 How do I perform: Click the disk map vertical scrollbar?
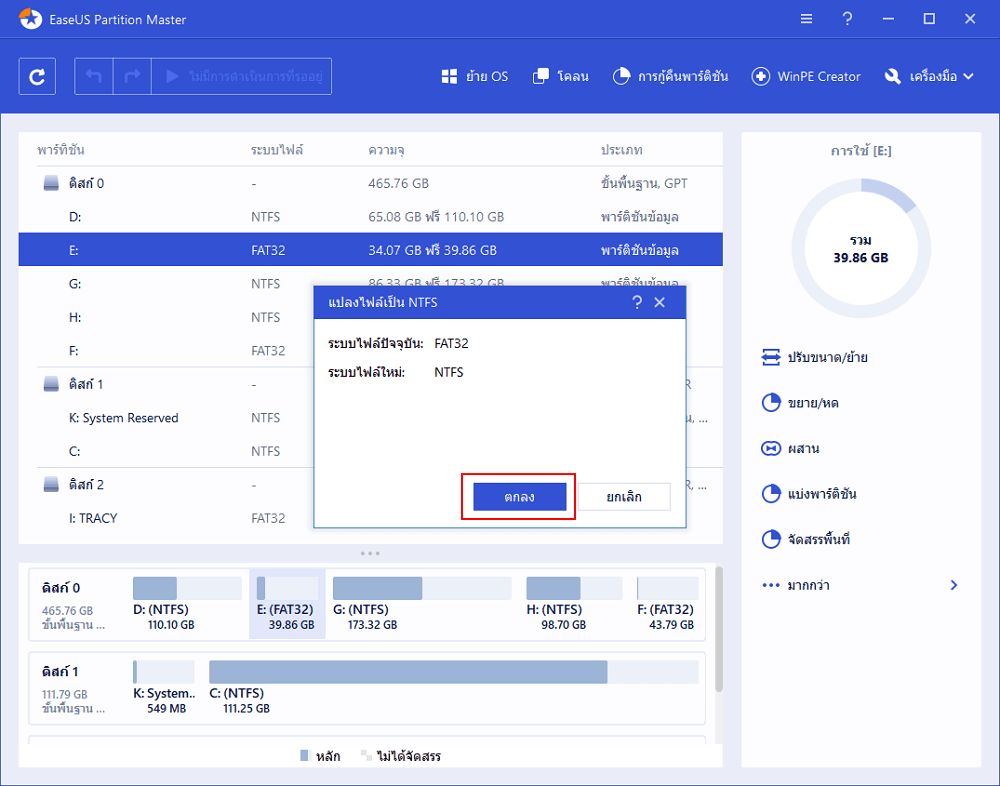(719, 629)
